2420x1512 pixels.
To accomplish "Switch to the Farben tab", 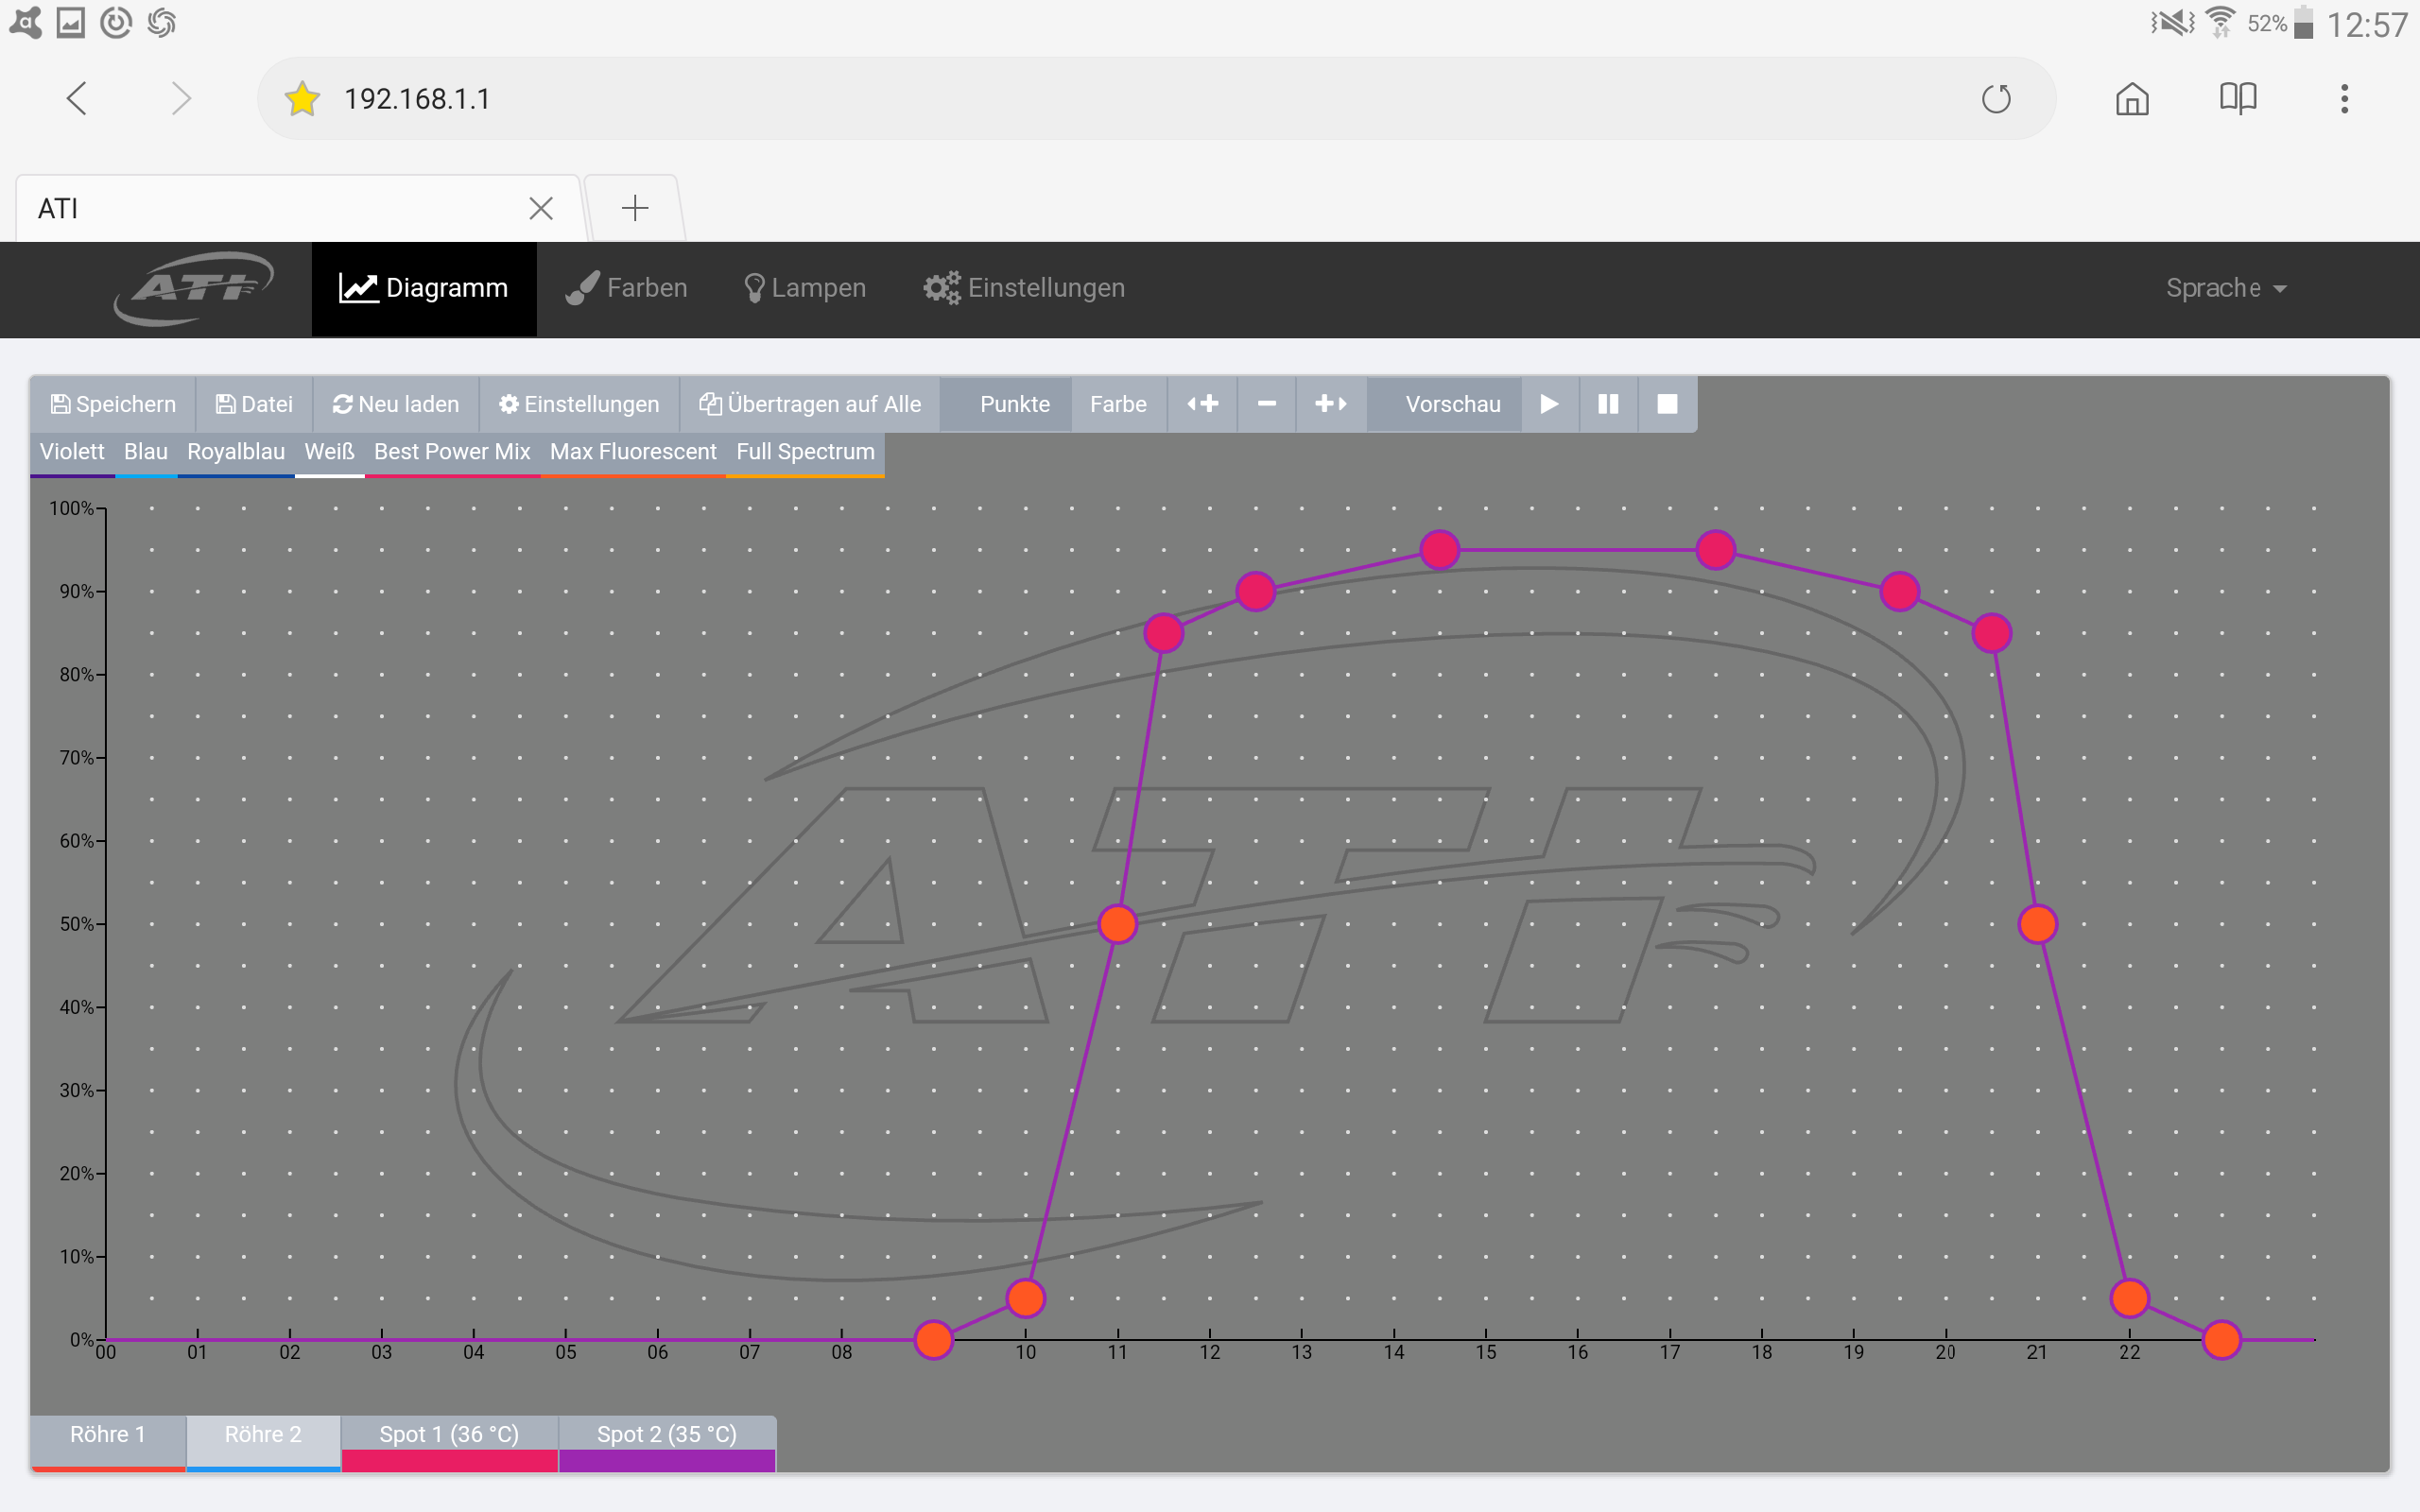I will (627, 288).
